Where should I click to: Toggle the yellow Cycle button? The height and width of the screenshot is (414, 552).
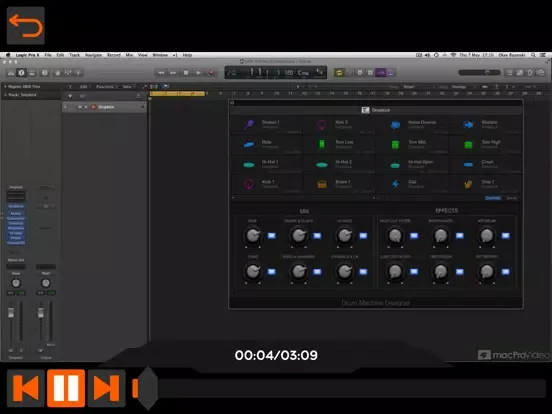339,73
